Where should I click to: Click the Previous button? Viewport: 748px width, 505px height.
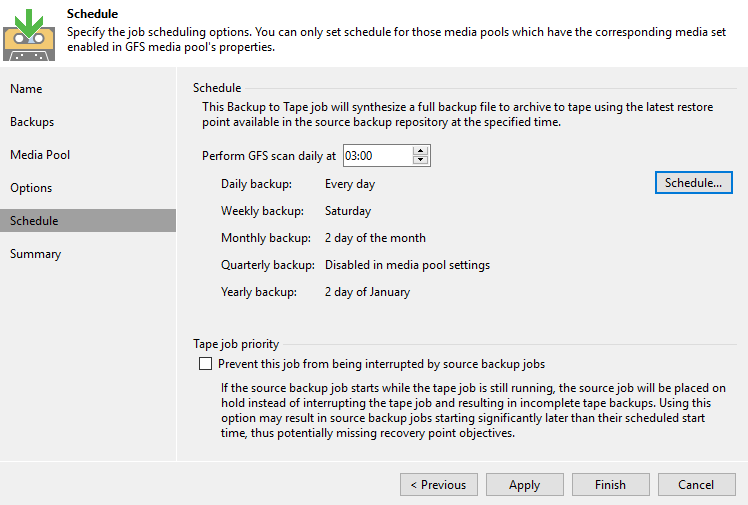coord(438,485)
